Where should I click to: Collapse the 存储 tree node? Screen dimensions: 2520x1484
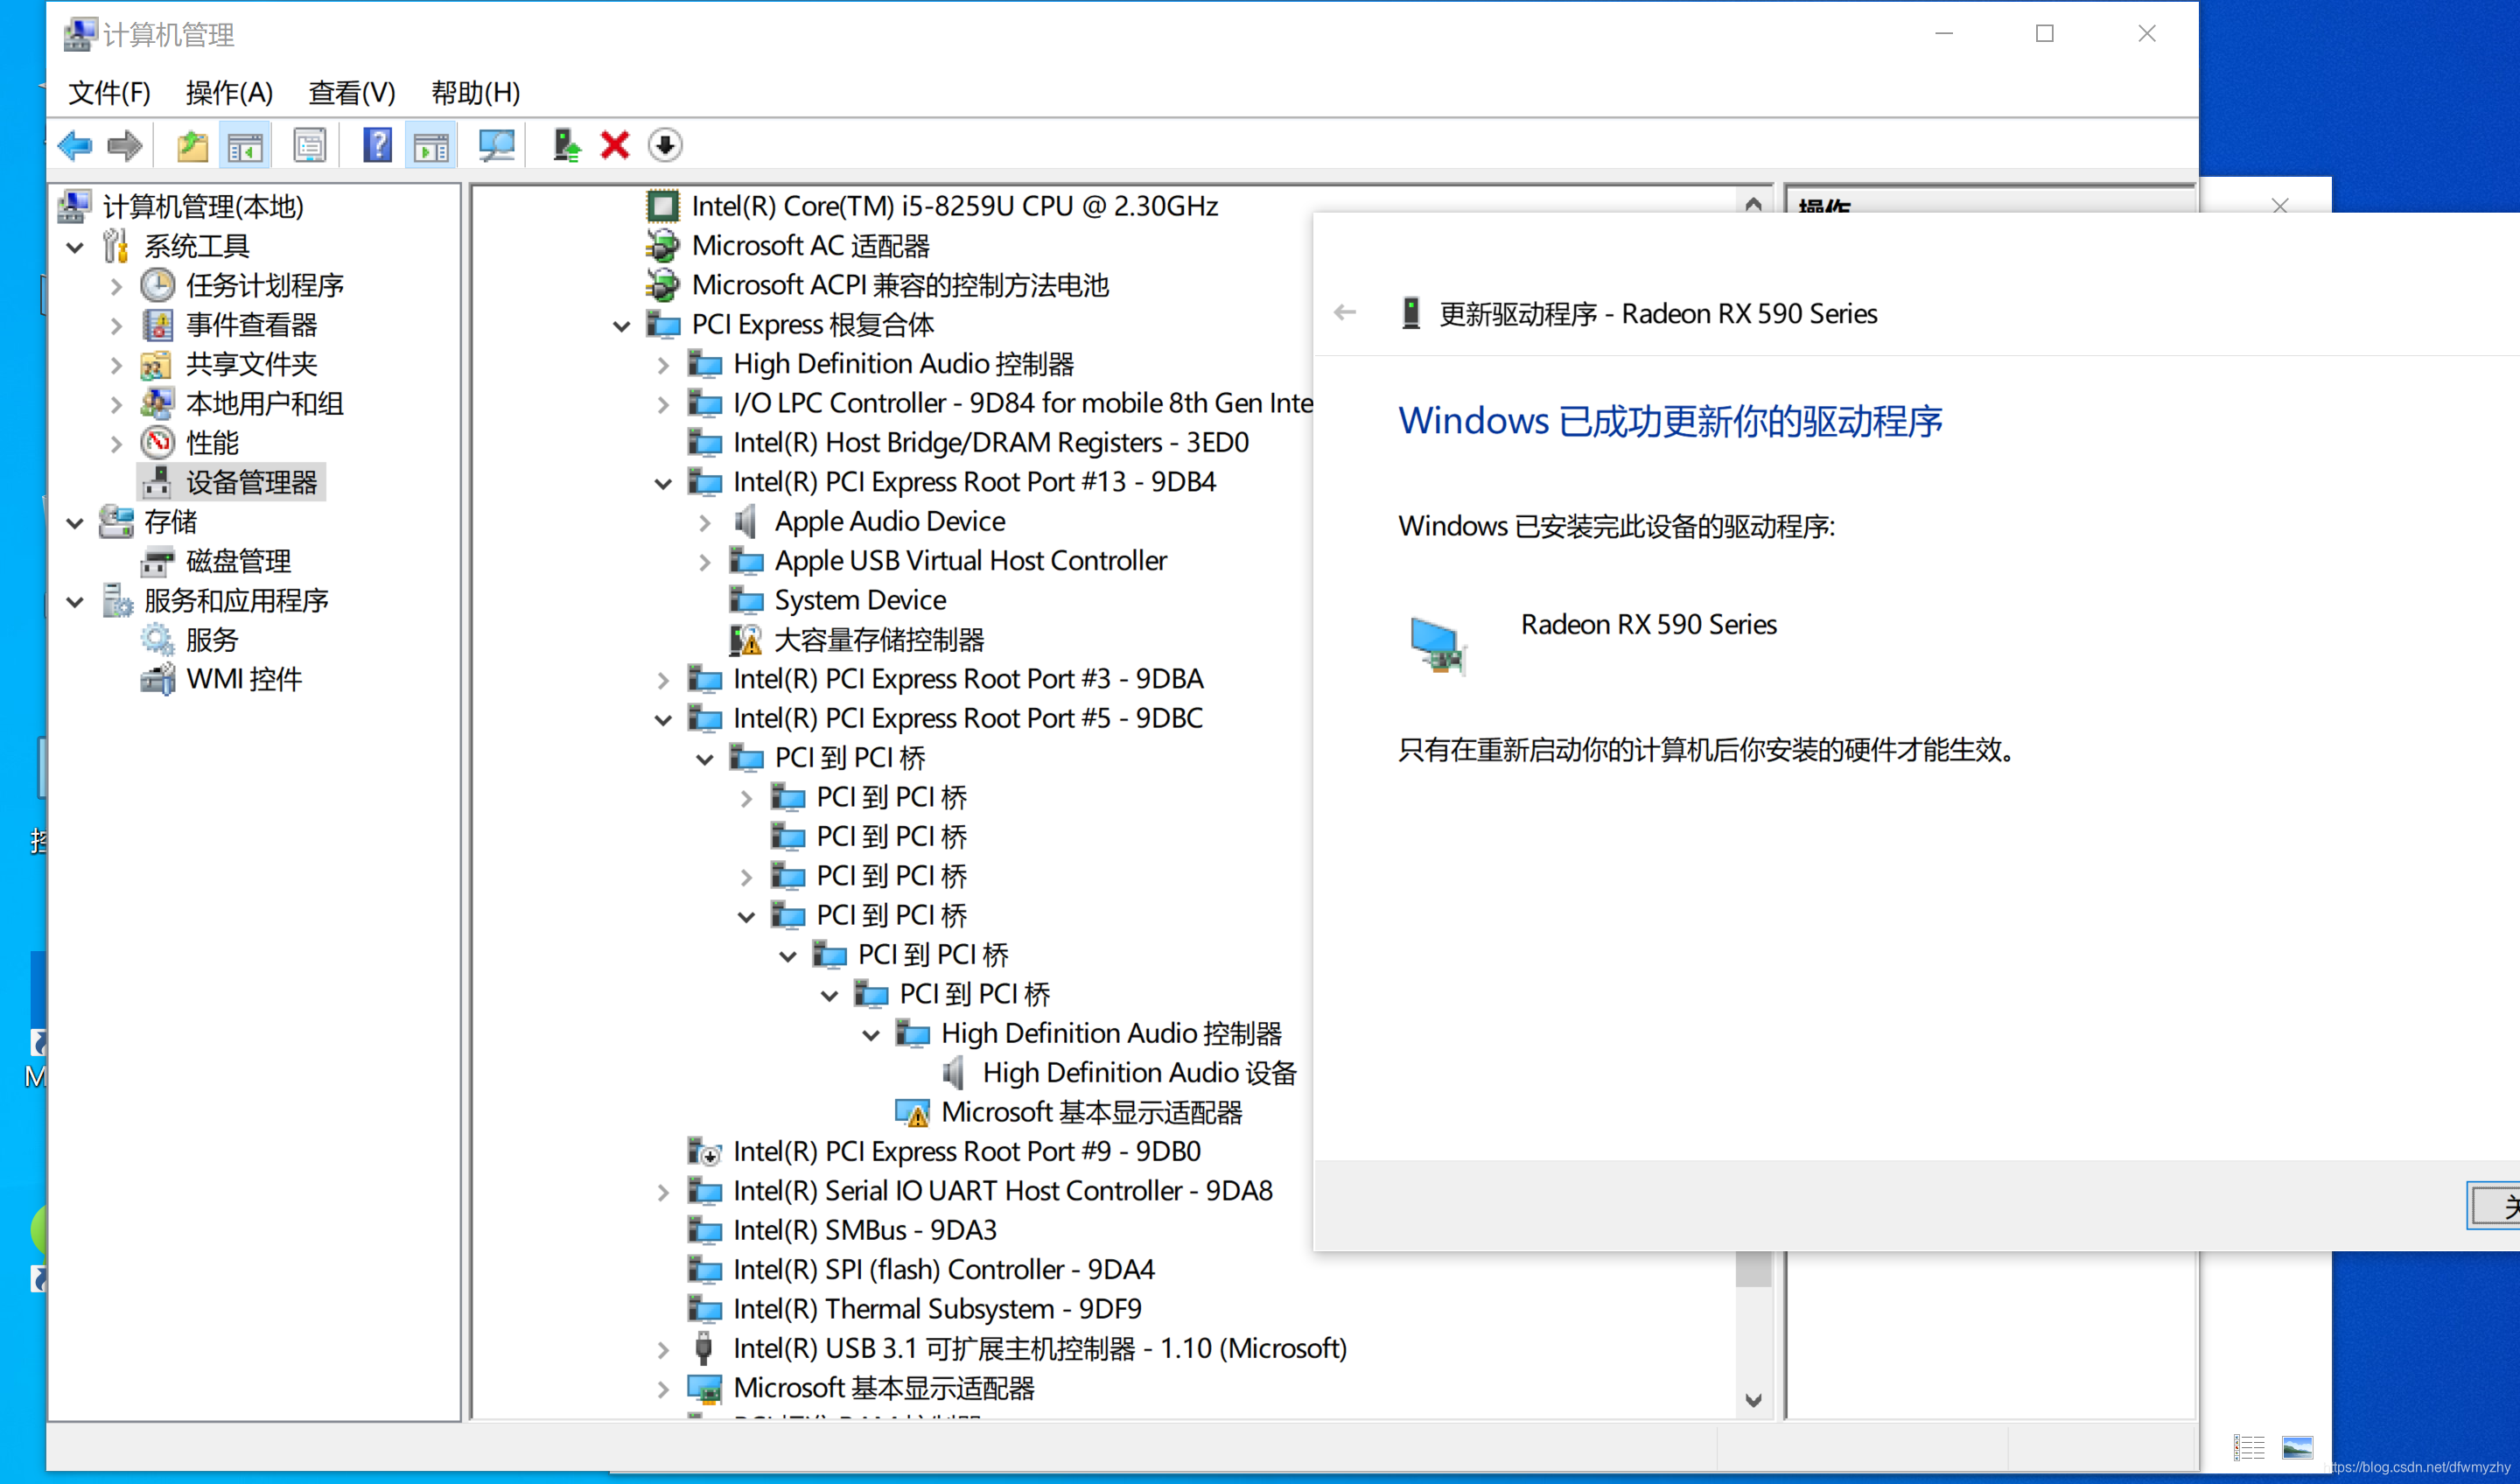75,523
